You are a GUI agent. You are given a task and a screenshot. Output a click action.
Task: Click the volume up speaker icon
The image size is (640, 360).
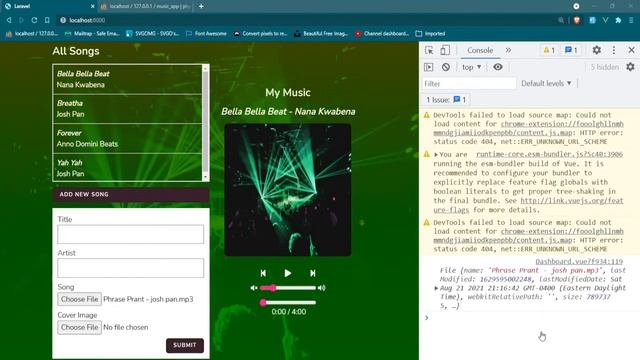click(322, 288)
